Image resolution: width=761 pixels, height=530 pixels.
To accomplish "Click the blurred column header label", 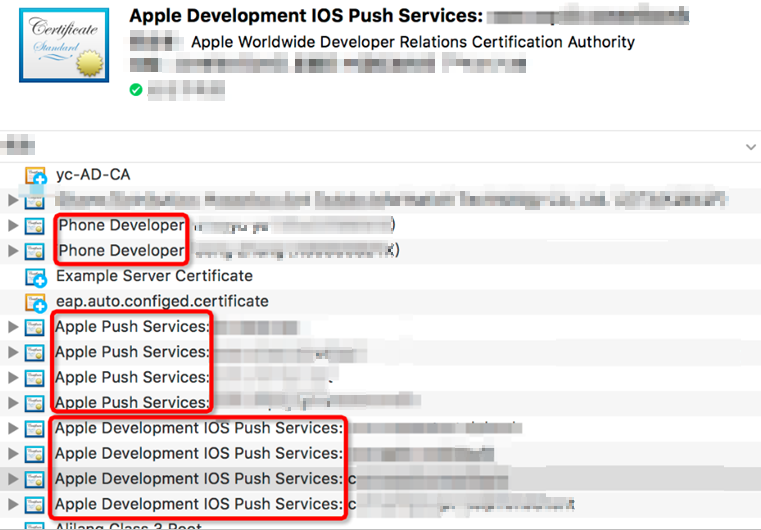I will point(17,146).
